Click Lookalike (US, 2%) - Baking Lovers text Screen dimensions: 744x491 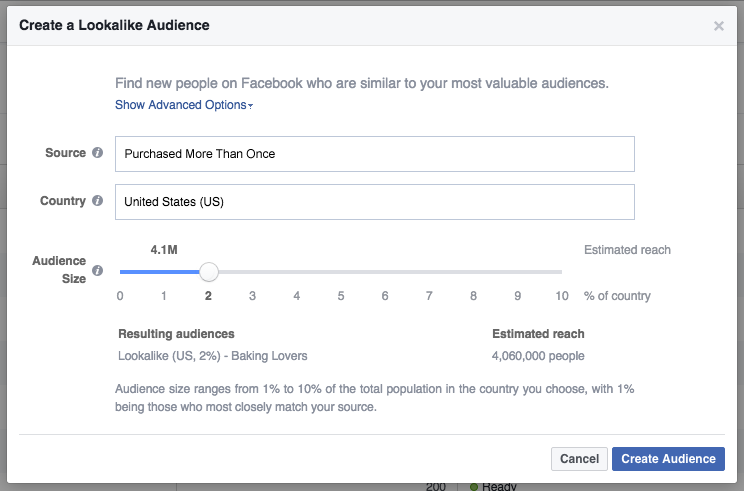tap(213, 356)
